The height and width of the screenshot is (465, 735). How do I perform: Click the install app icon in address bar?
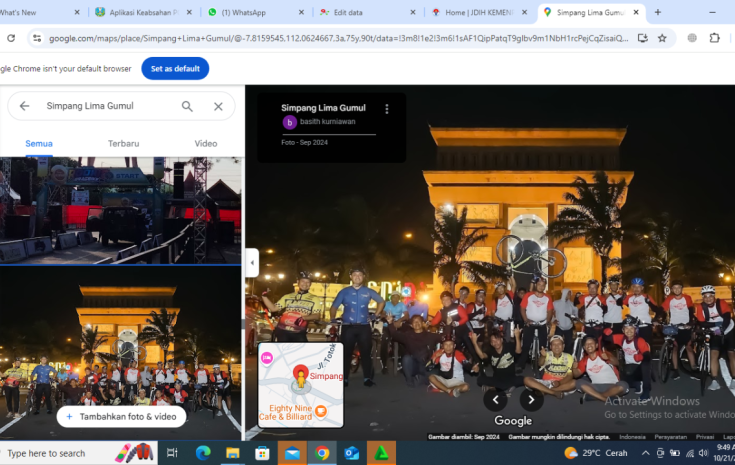(x=643, y=38)
